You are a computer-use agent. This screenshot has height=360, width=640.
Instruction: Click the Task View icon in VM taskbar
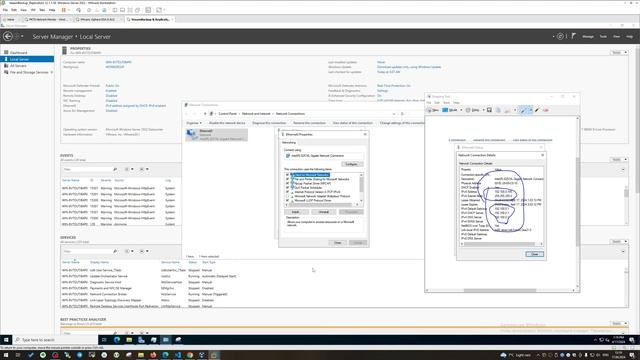click(x=104, y=340)
